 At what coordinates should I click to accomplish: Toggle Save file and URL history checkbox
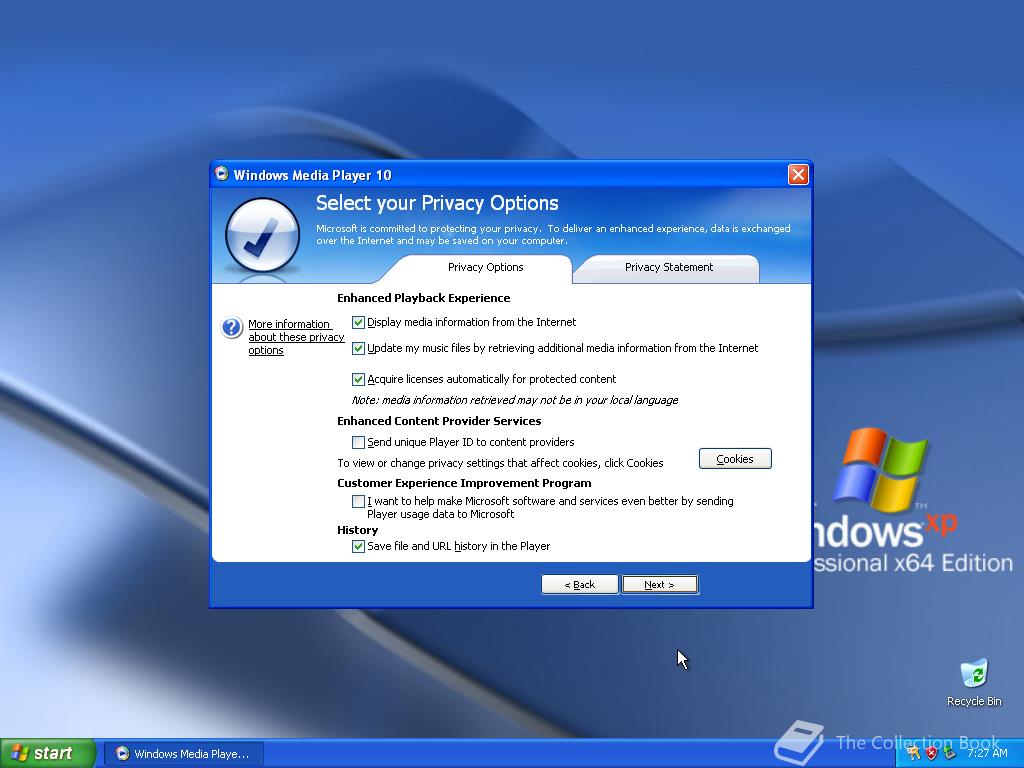click(x=358, y=546)
